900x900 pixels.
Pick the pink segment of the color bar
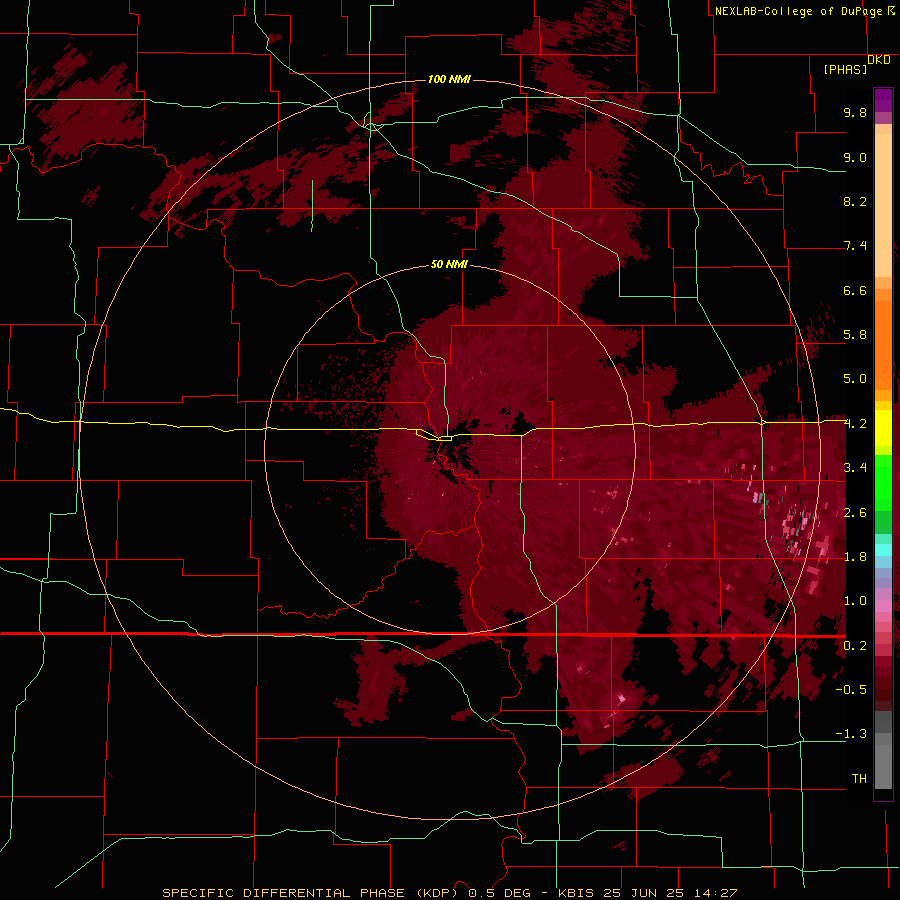[x=883, y=606]
